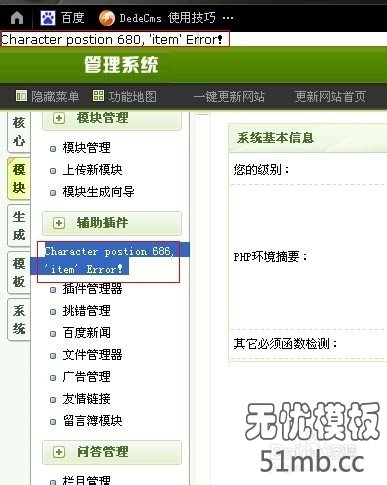Switch to the 模板 side tab
The height and width of the screenshot is (485, 387).
point(19,273)
